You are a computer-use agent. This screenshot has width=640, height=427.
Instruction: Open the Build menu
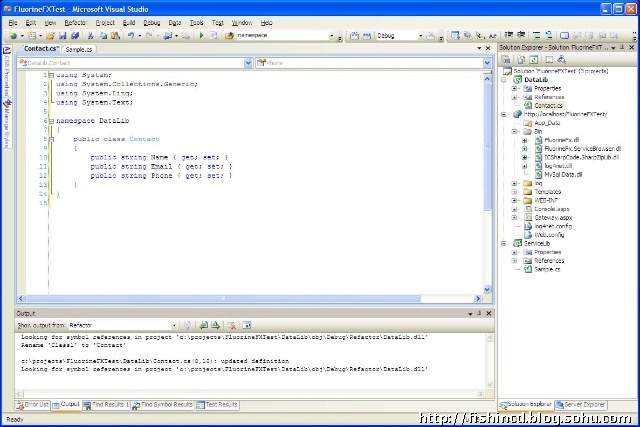129,23
